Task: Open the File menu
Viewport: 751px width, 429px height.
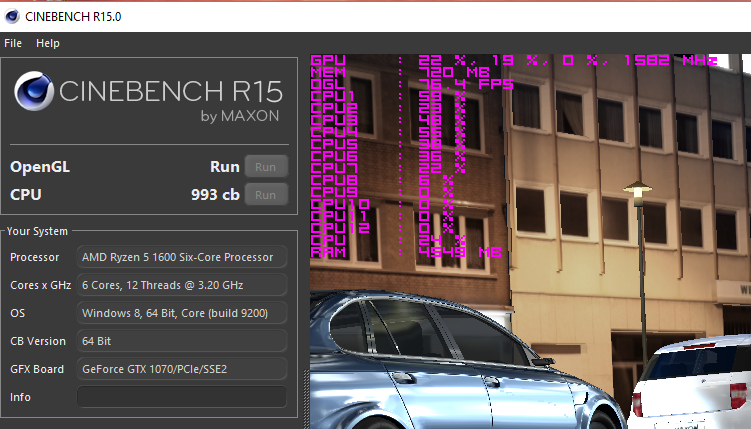Action: coord(13,43)
